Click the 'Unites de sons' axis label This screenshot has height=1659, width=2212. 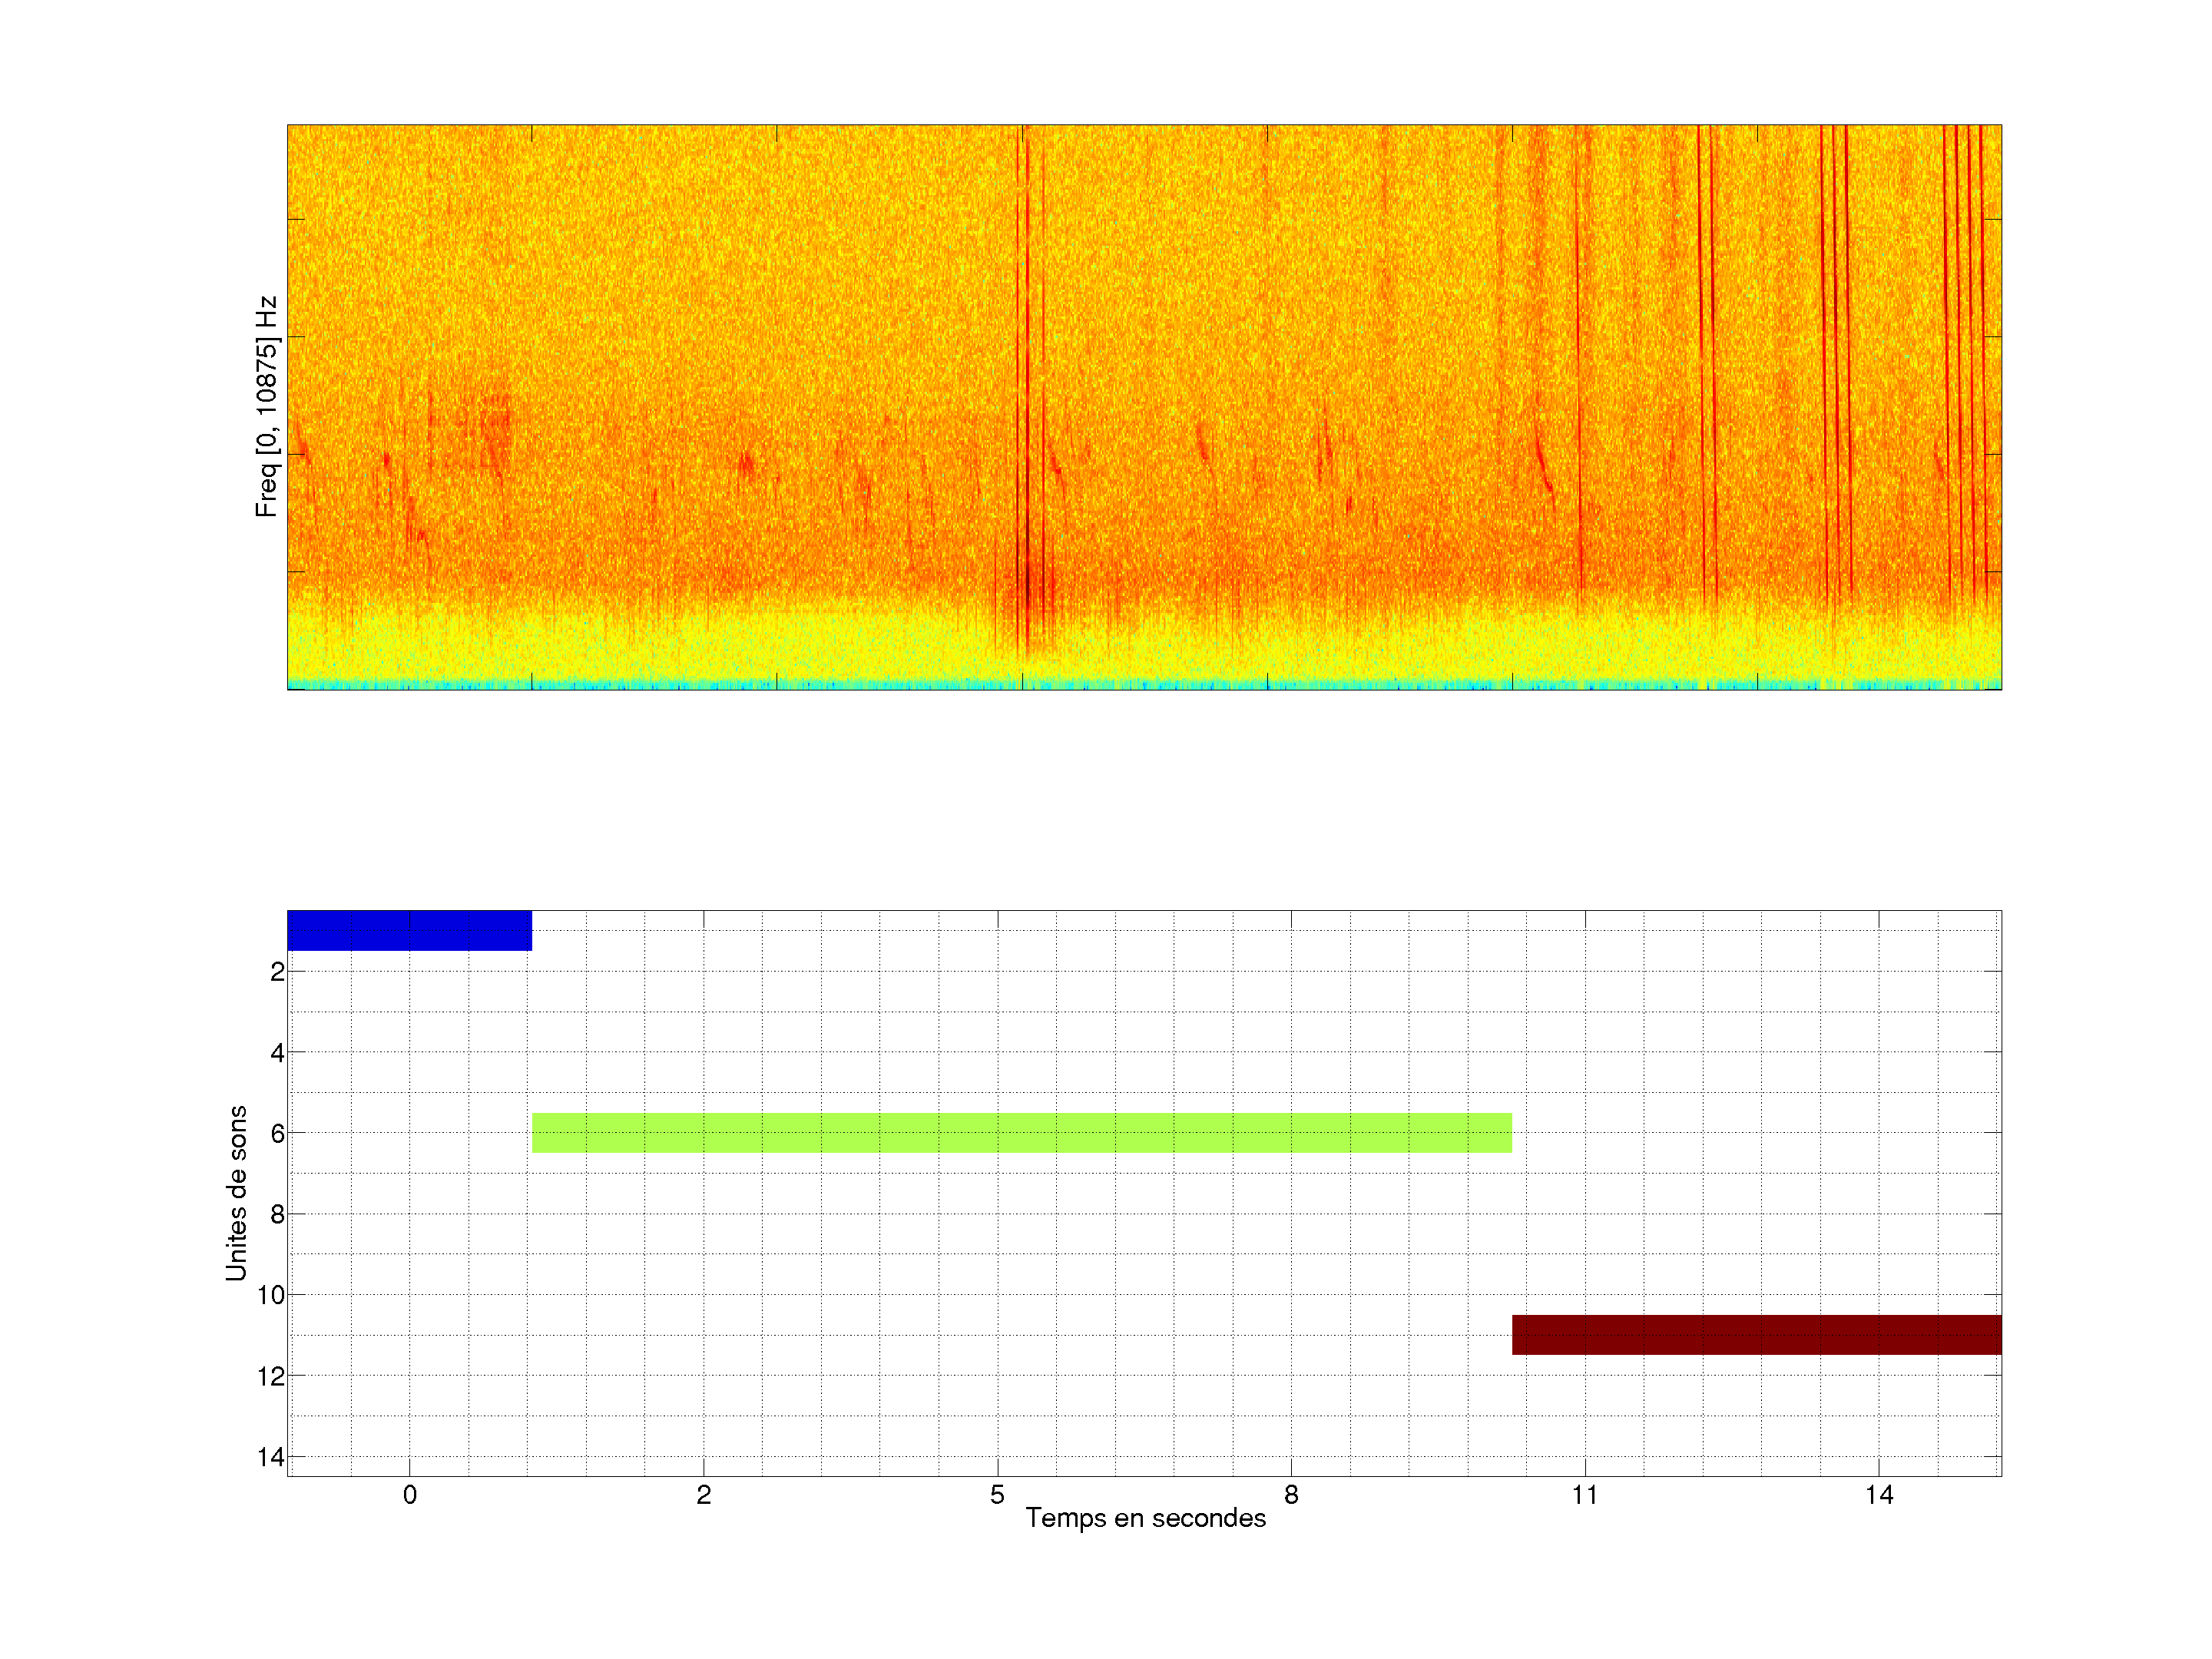[x=236, y=1193]
